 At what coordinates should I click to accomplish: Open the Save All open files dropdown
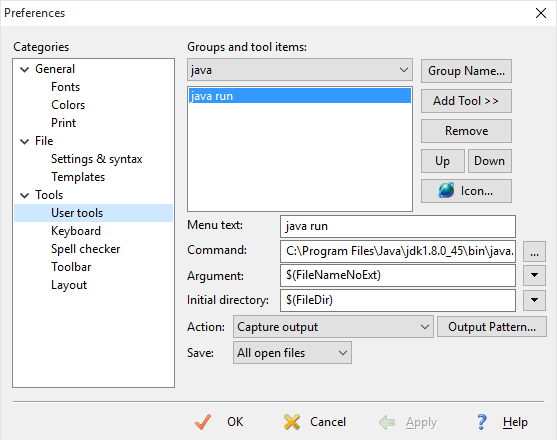292,353
